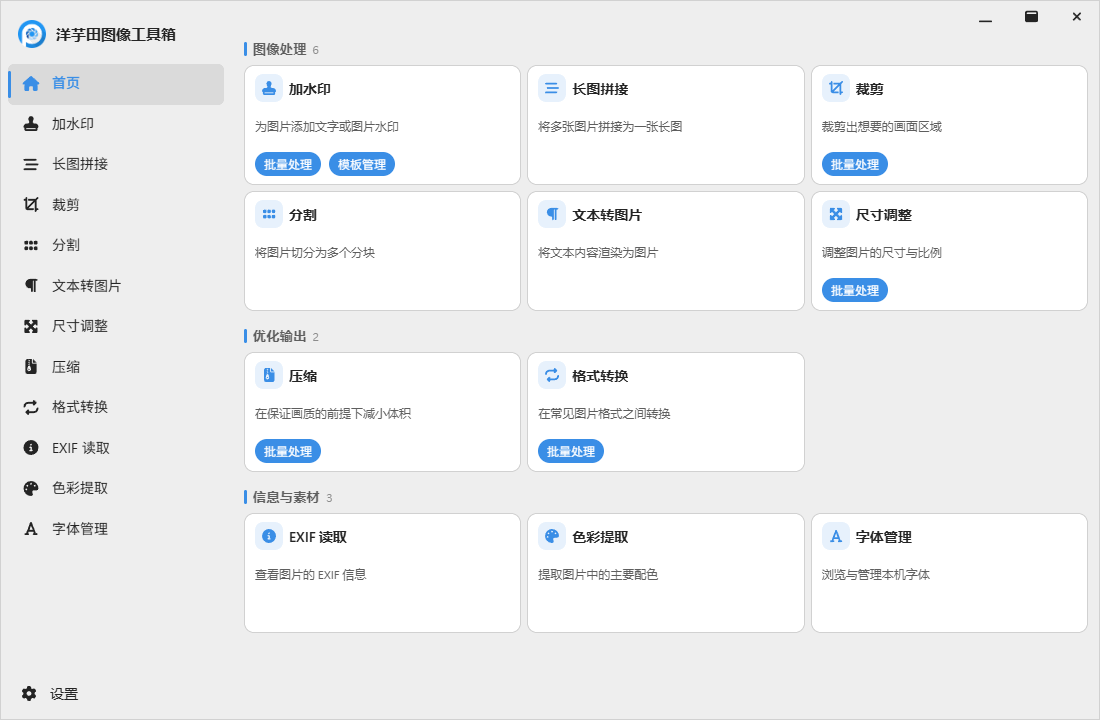Screen dimensions: 1100x720
Task: Click the 信息与素材 section heading
Action: pyautogui.click(x=286, y=497)
